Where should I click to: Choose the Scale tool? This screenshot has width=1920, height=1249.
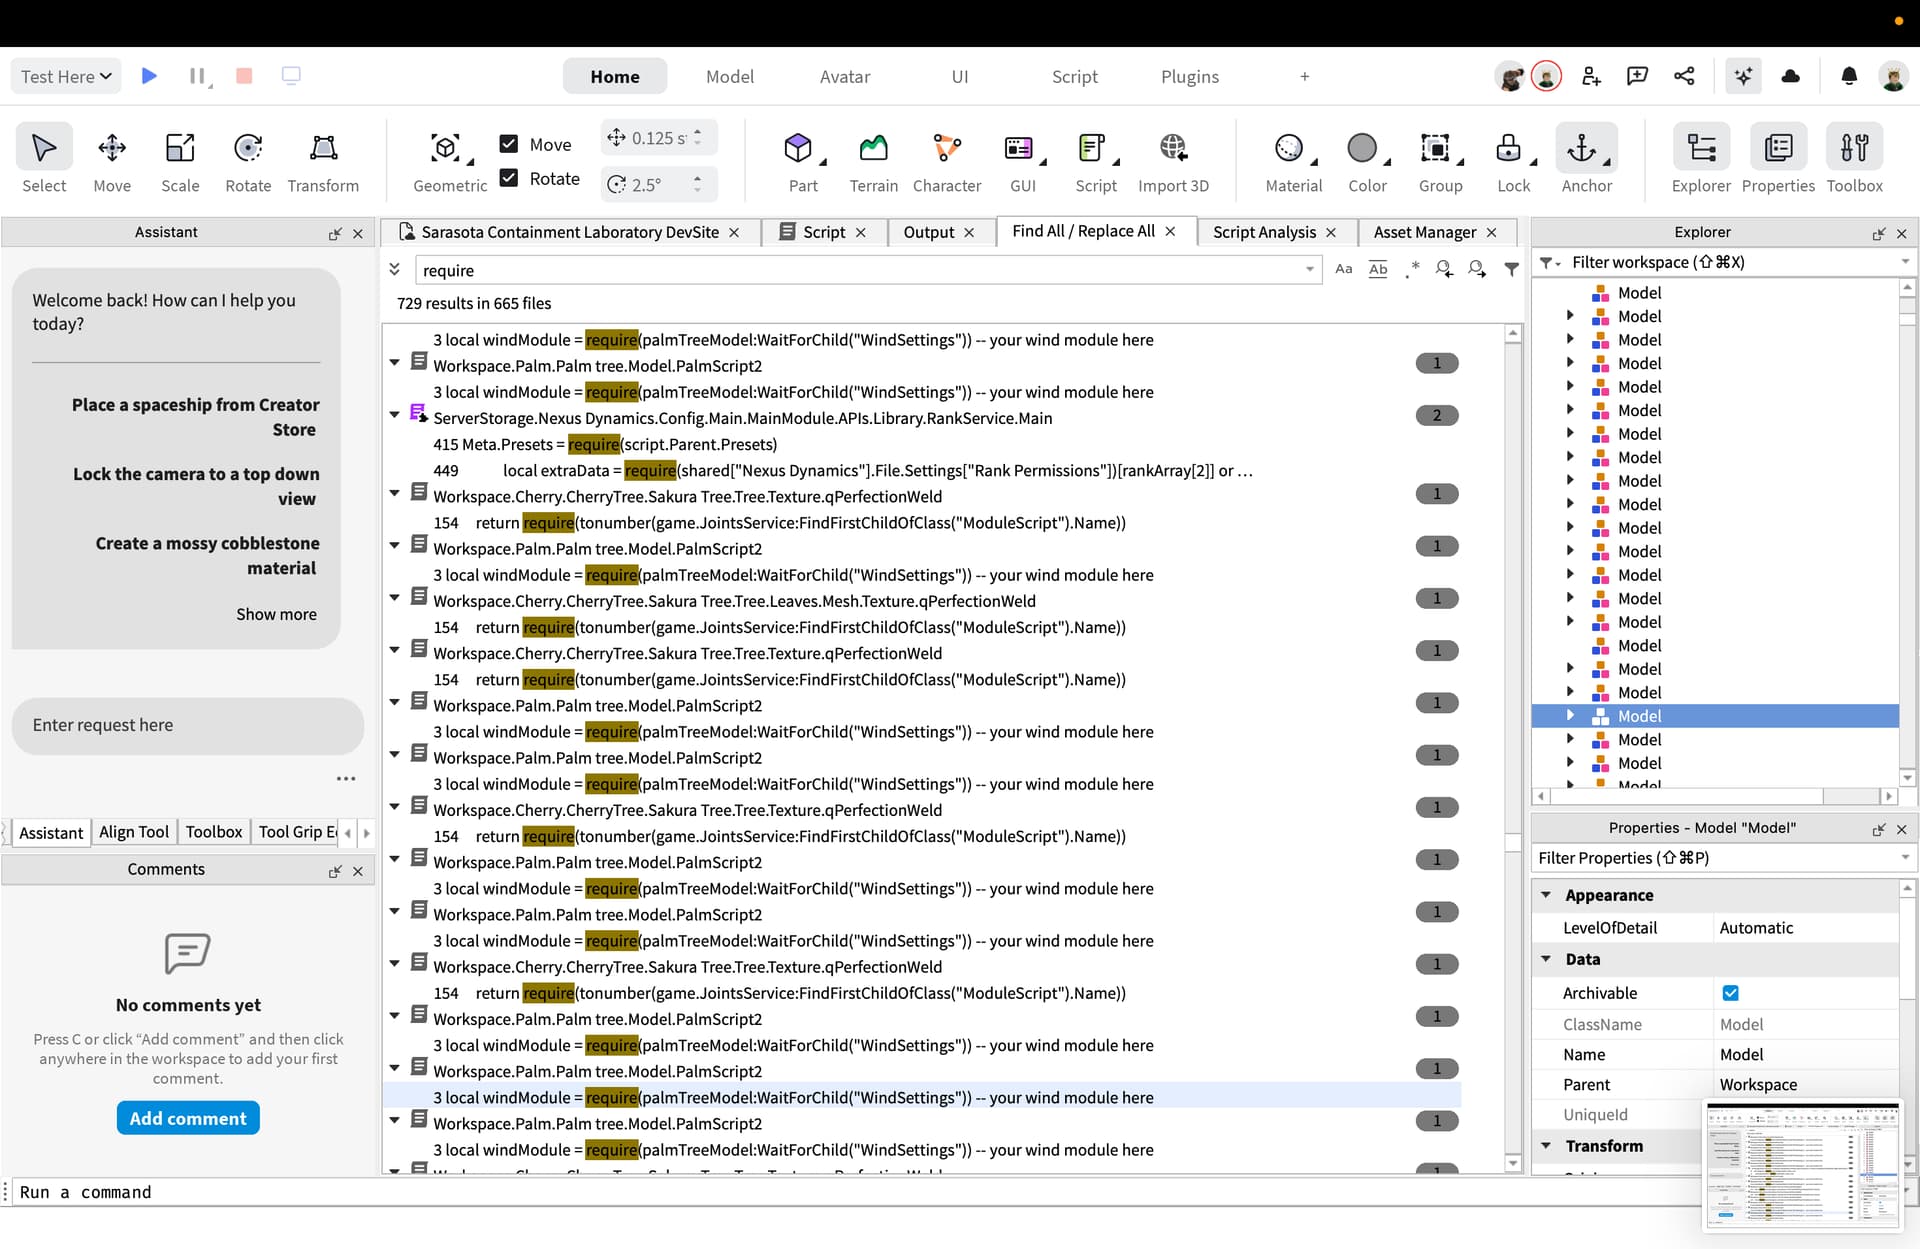tap(180, 160)
